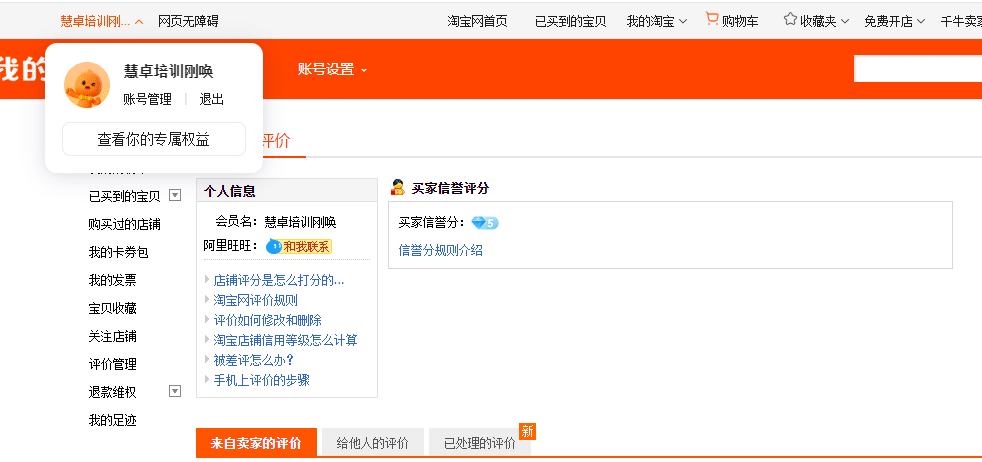Open the 账号设置 dropdown menu
The image size is (982, 462).
click(332, 69)
